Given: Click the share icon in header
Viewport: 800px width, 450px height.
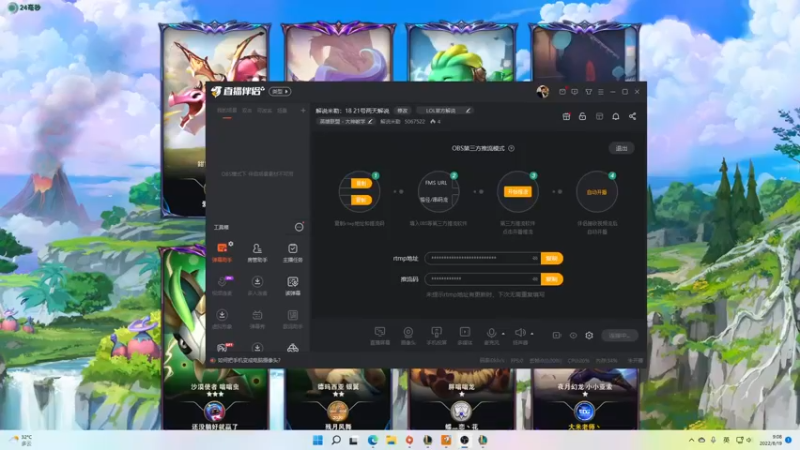Looking at the screenshot, I should click(633, 116).
